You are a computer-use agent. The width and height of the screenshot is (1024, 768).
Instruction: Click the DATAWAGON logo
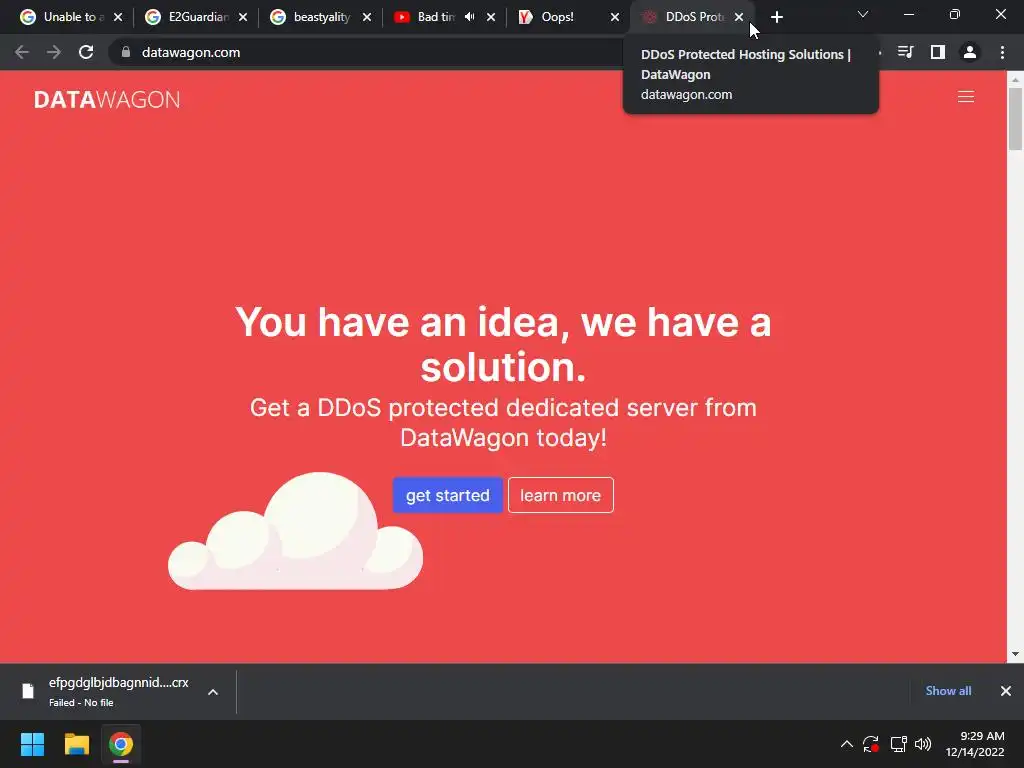pyautogui.click(x=107, y=99)
